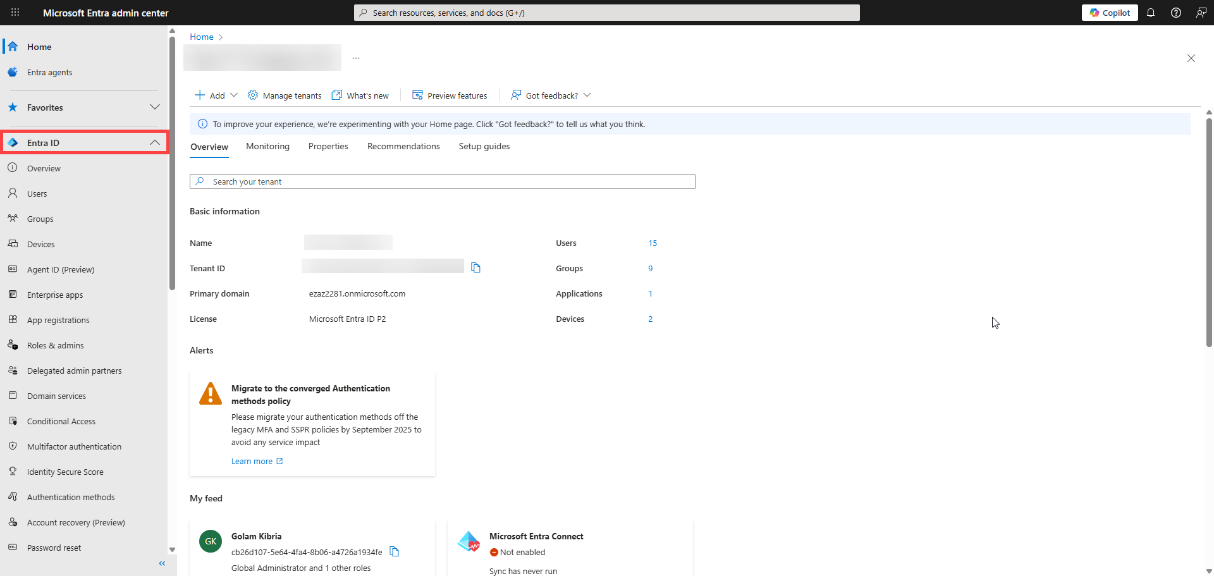
Task: Click the App registrations icon
Action: [x=13, y=320]
